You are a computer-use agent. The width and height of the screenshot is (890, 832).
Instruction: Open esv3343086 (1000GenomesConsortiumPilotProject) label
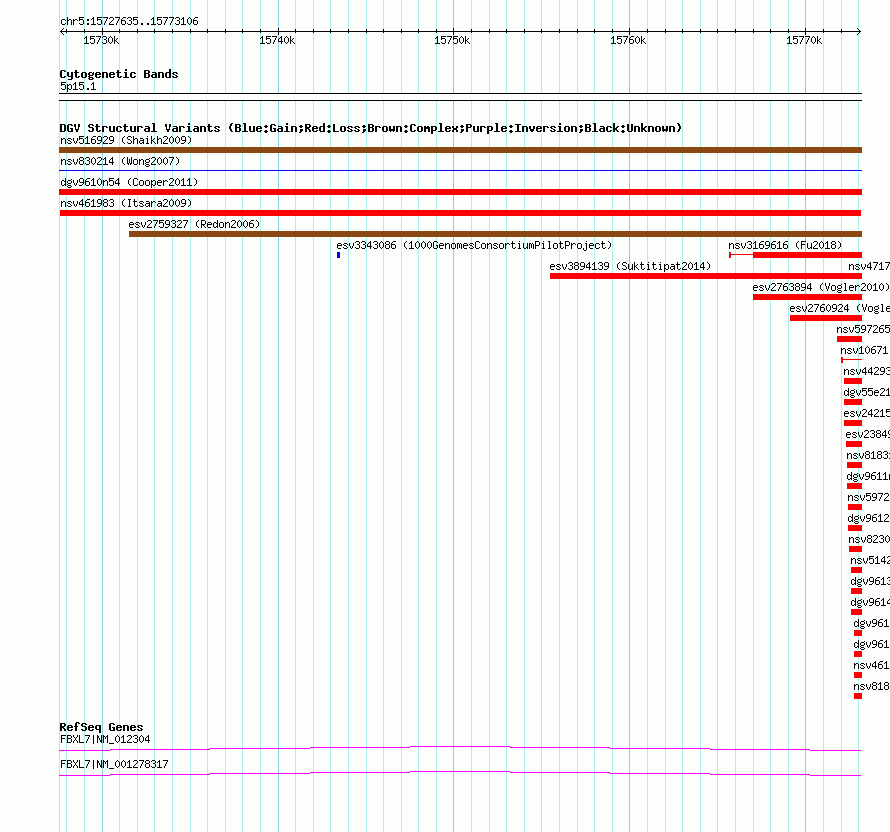[x=474, y=245]
